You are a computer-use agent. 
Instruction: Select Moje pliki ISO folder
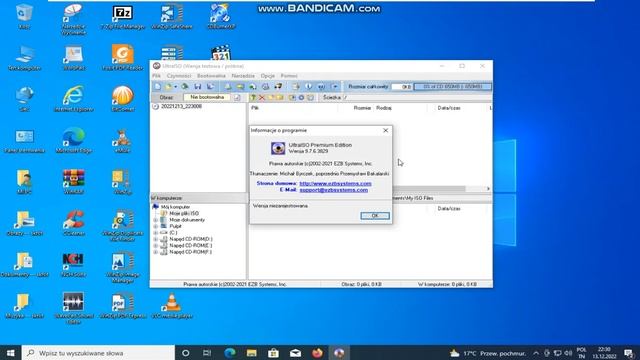pyautogui.click(x=184, y=213)
